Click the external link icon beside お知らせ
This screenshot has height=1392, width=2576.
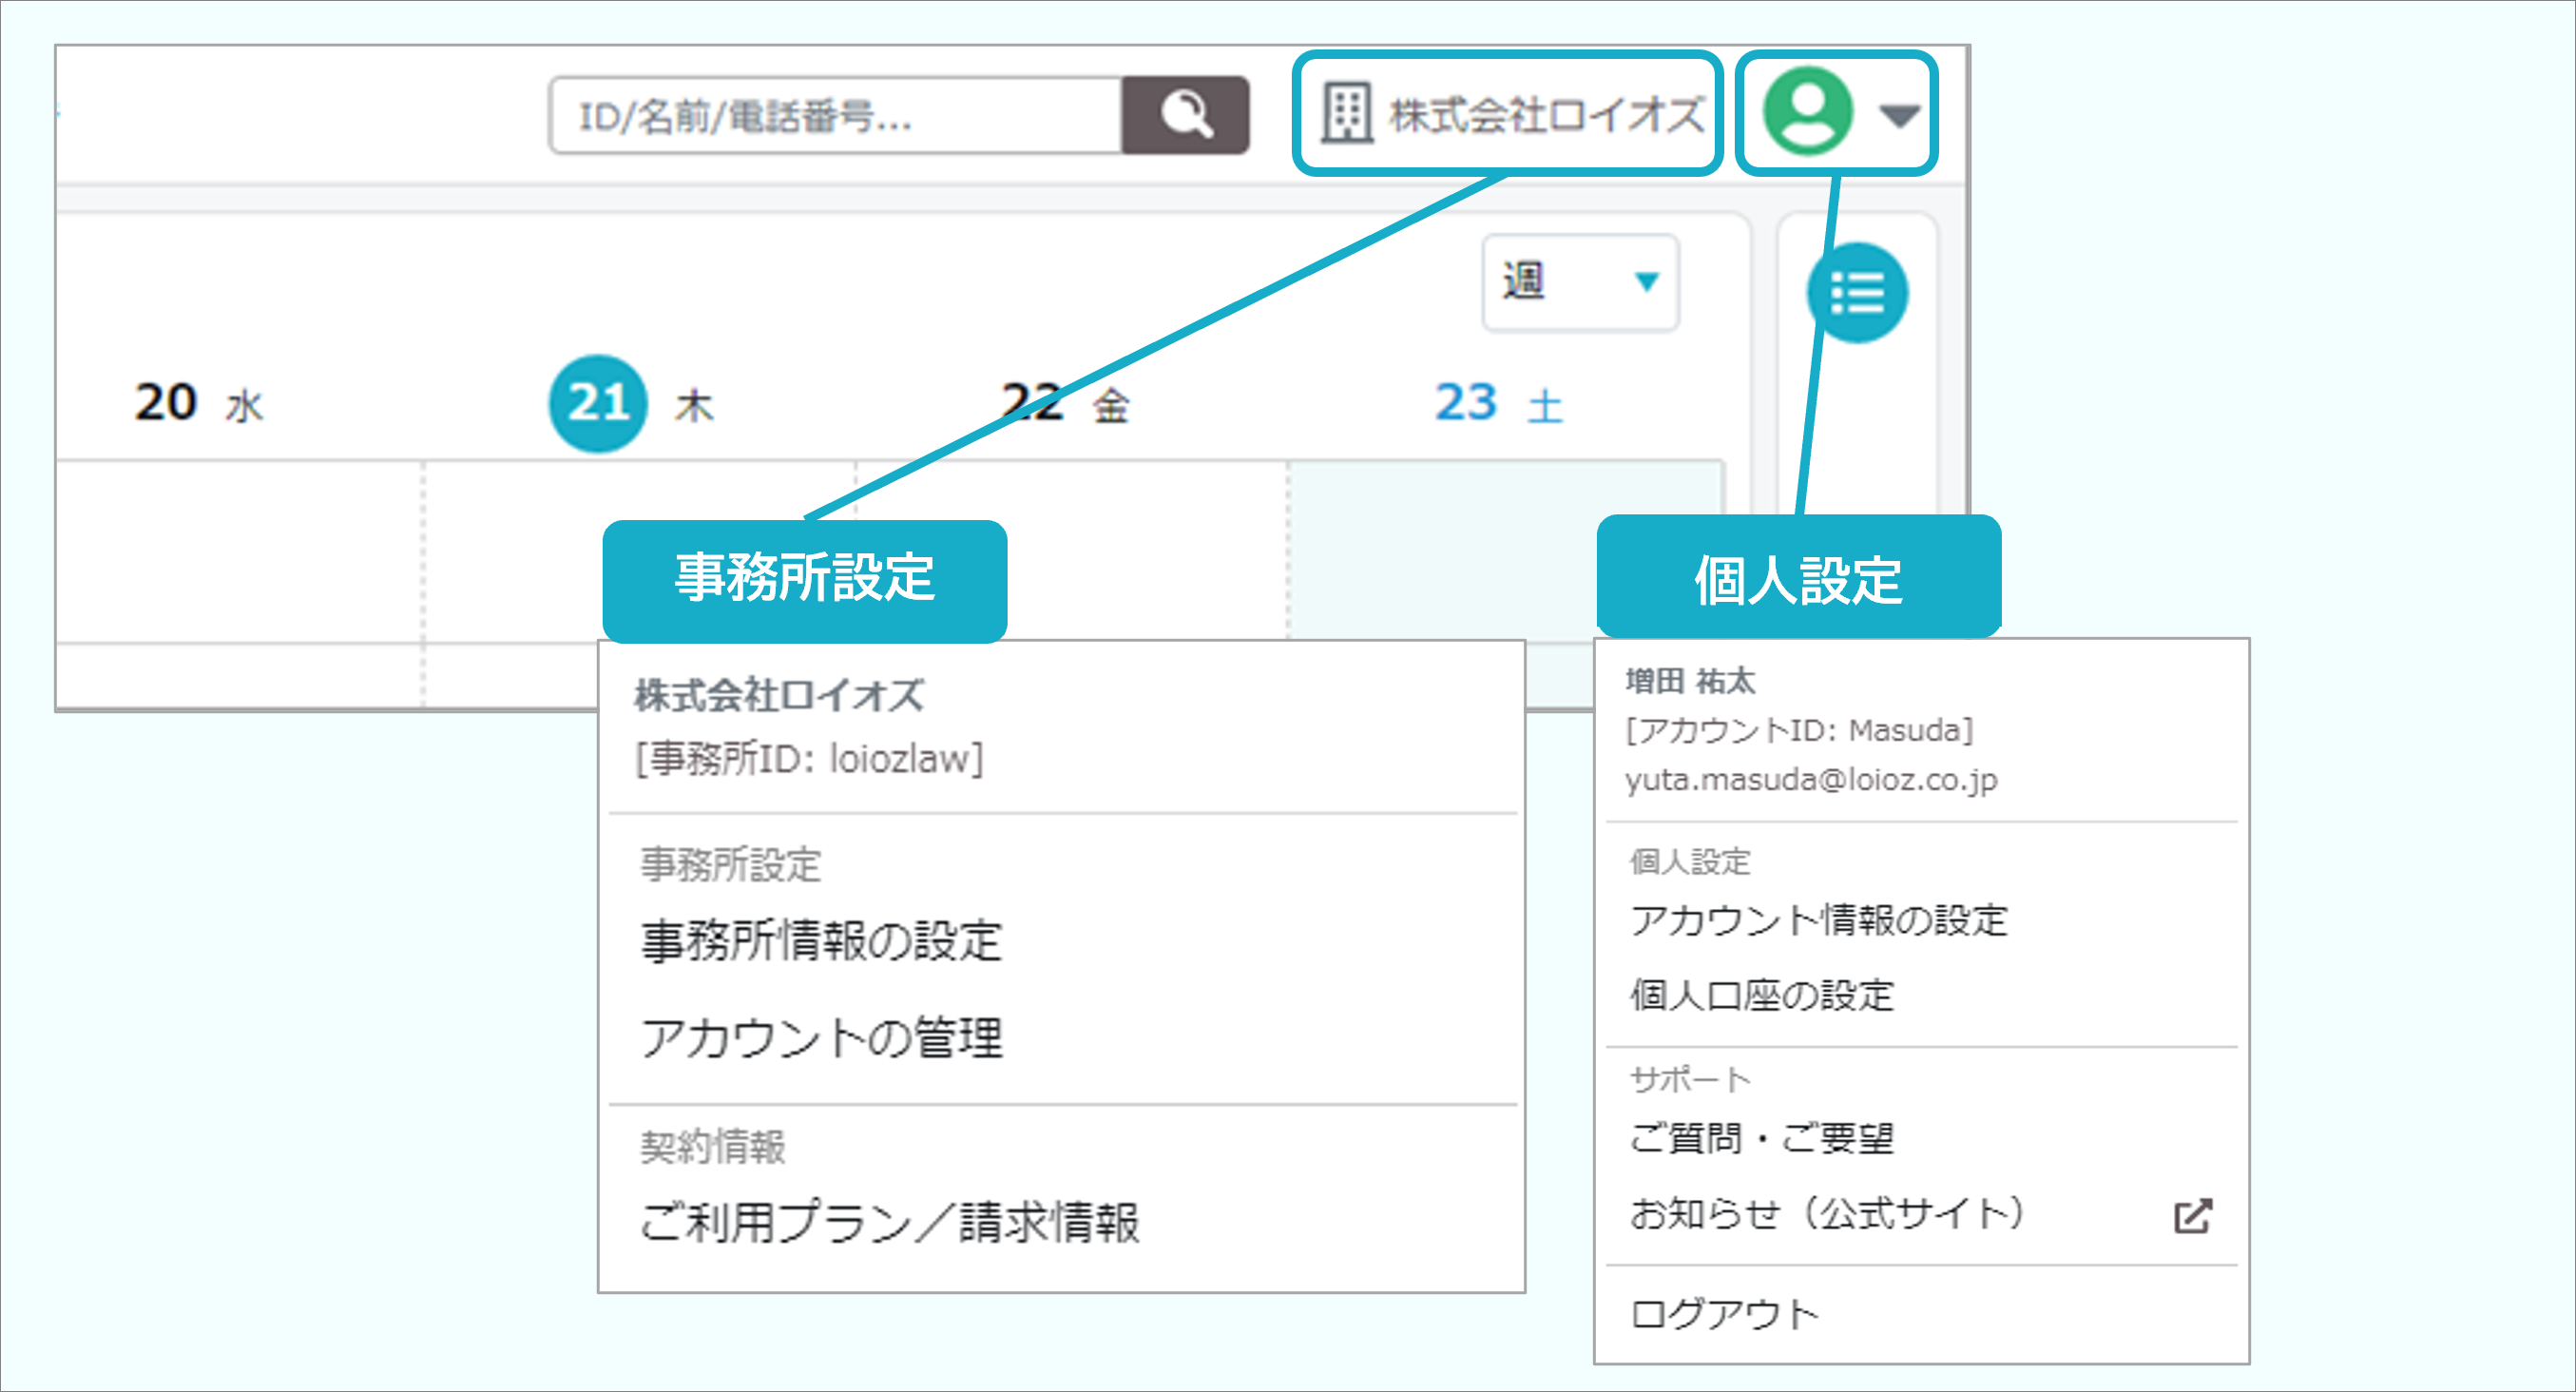(2193, 1215)
